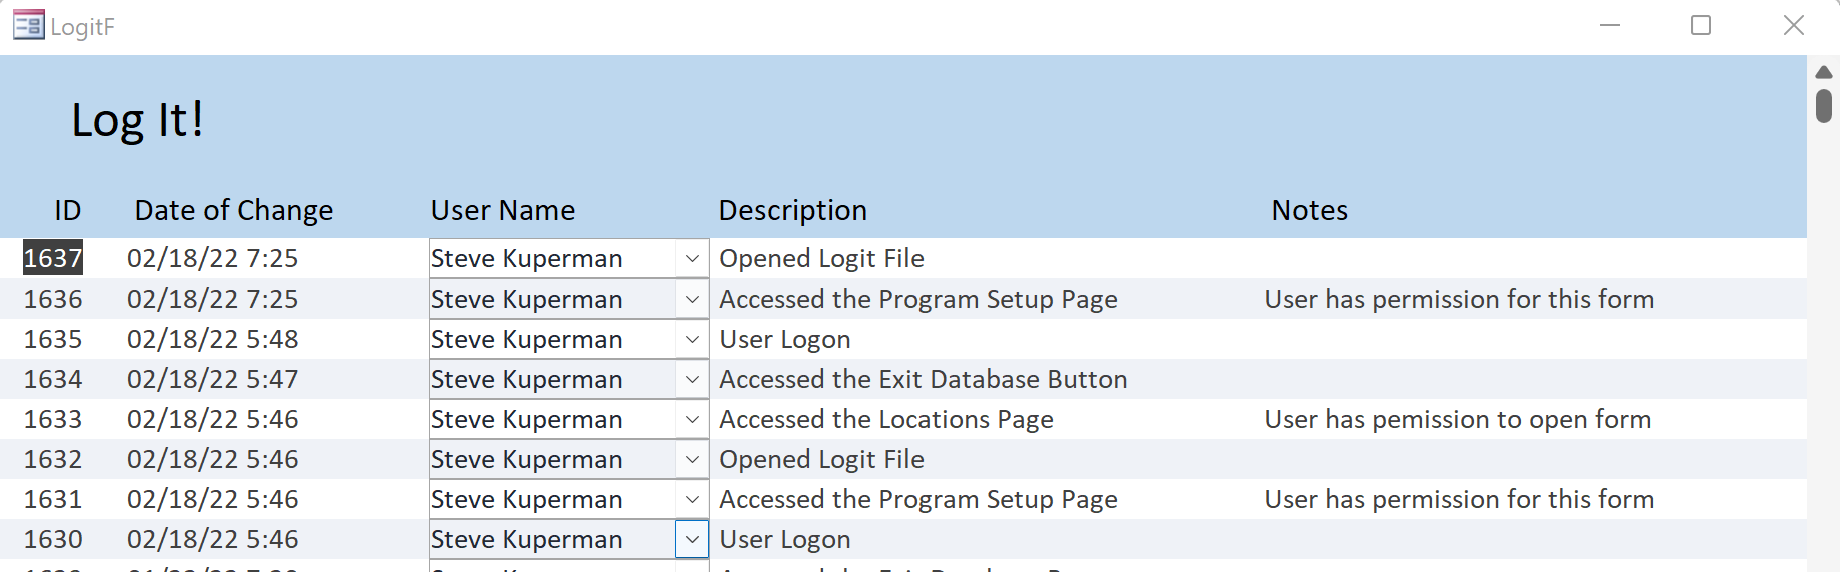Click the Date of Change column header
The height and width of the screenshot is (572, 1840).
233,210
